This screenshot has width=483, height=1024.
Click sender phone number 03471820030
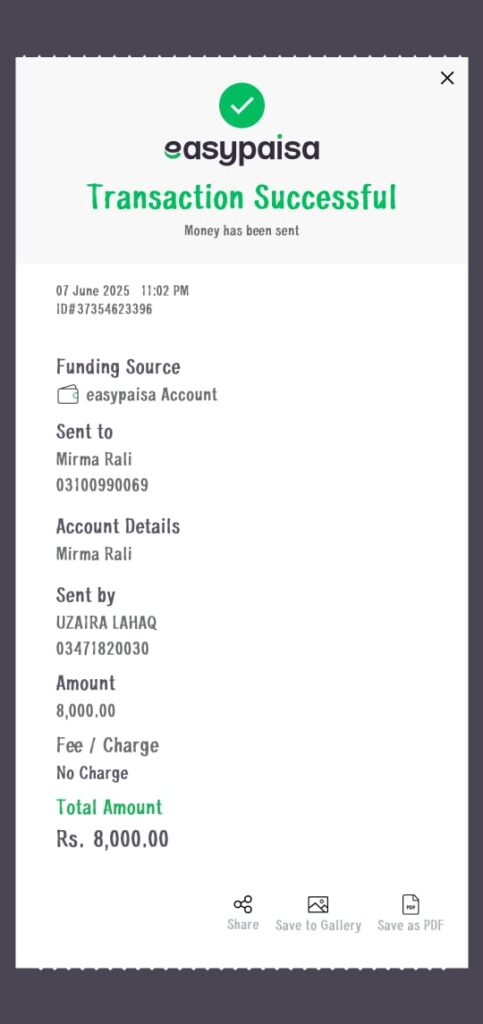point(102,648)
